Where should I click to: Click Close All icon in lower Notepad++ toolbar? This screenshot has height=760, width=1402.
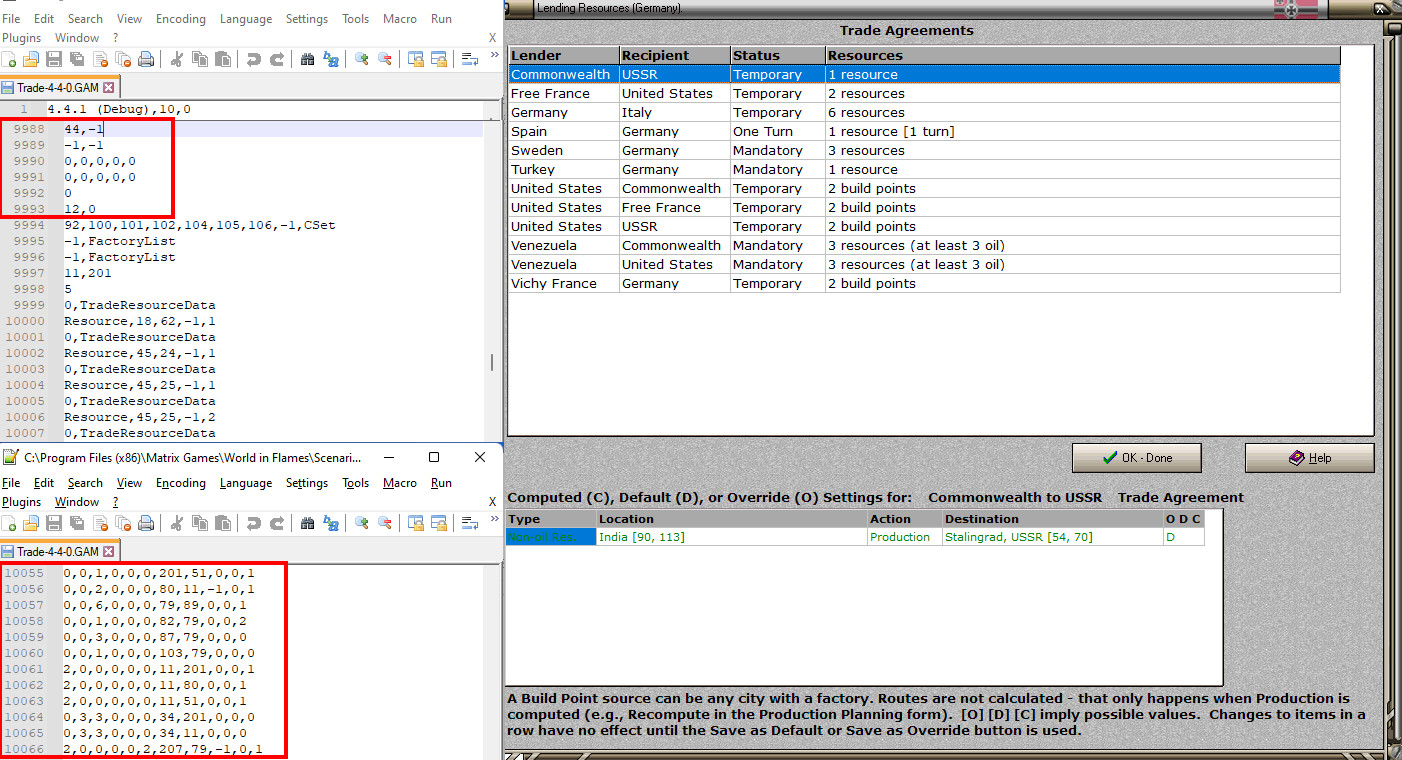coord(123,523)
